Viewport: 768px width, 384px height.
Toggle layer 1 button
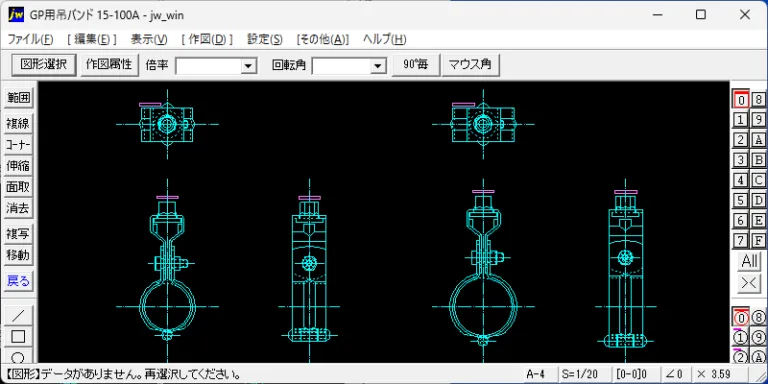(741, 120)
